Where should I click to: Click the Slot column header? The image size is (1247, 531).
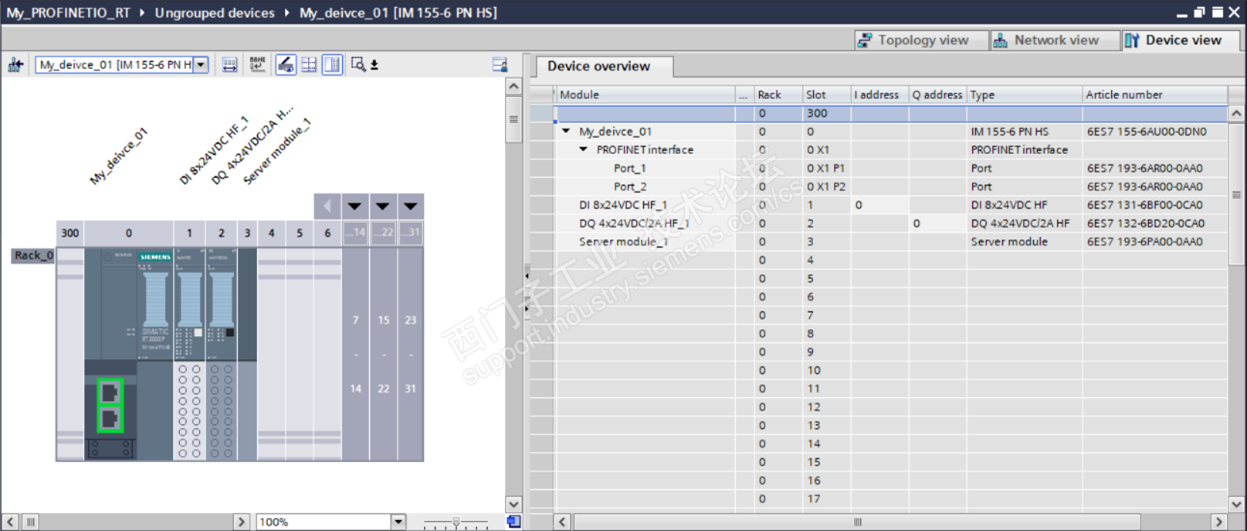[x=826, y=95]
